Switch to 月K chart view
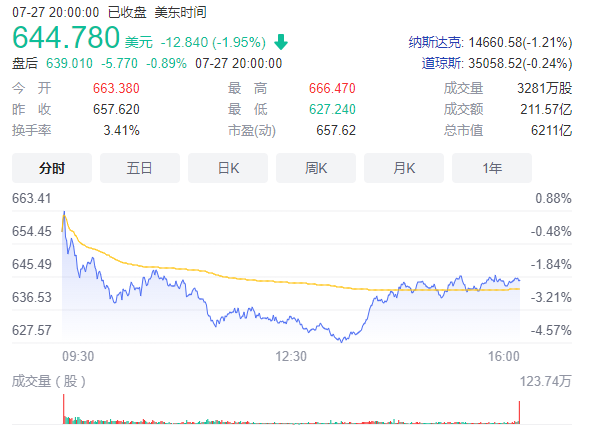The image size is (601, 430). coord(403,169)
